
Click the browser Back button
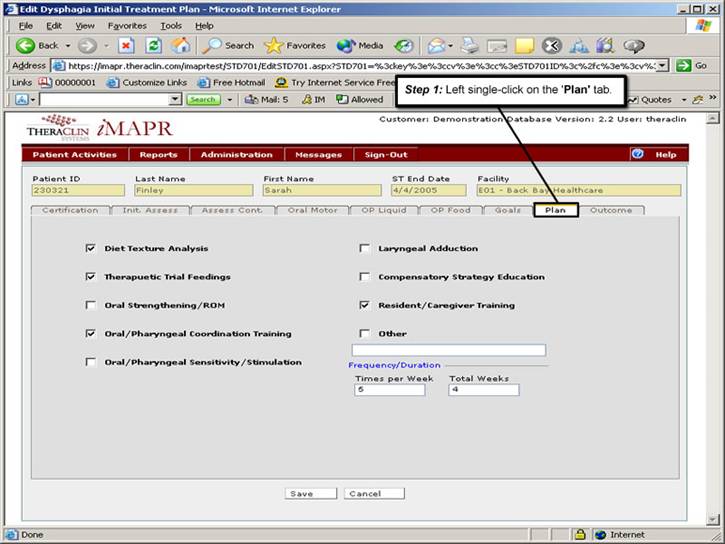pos(37,46)
